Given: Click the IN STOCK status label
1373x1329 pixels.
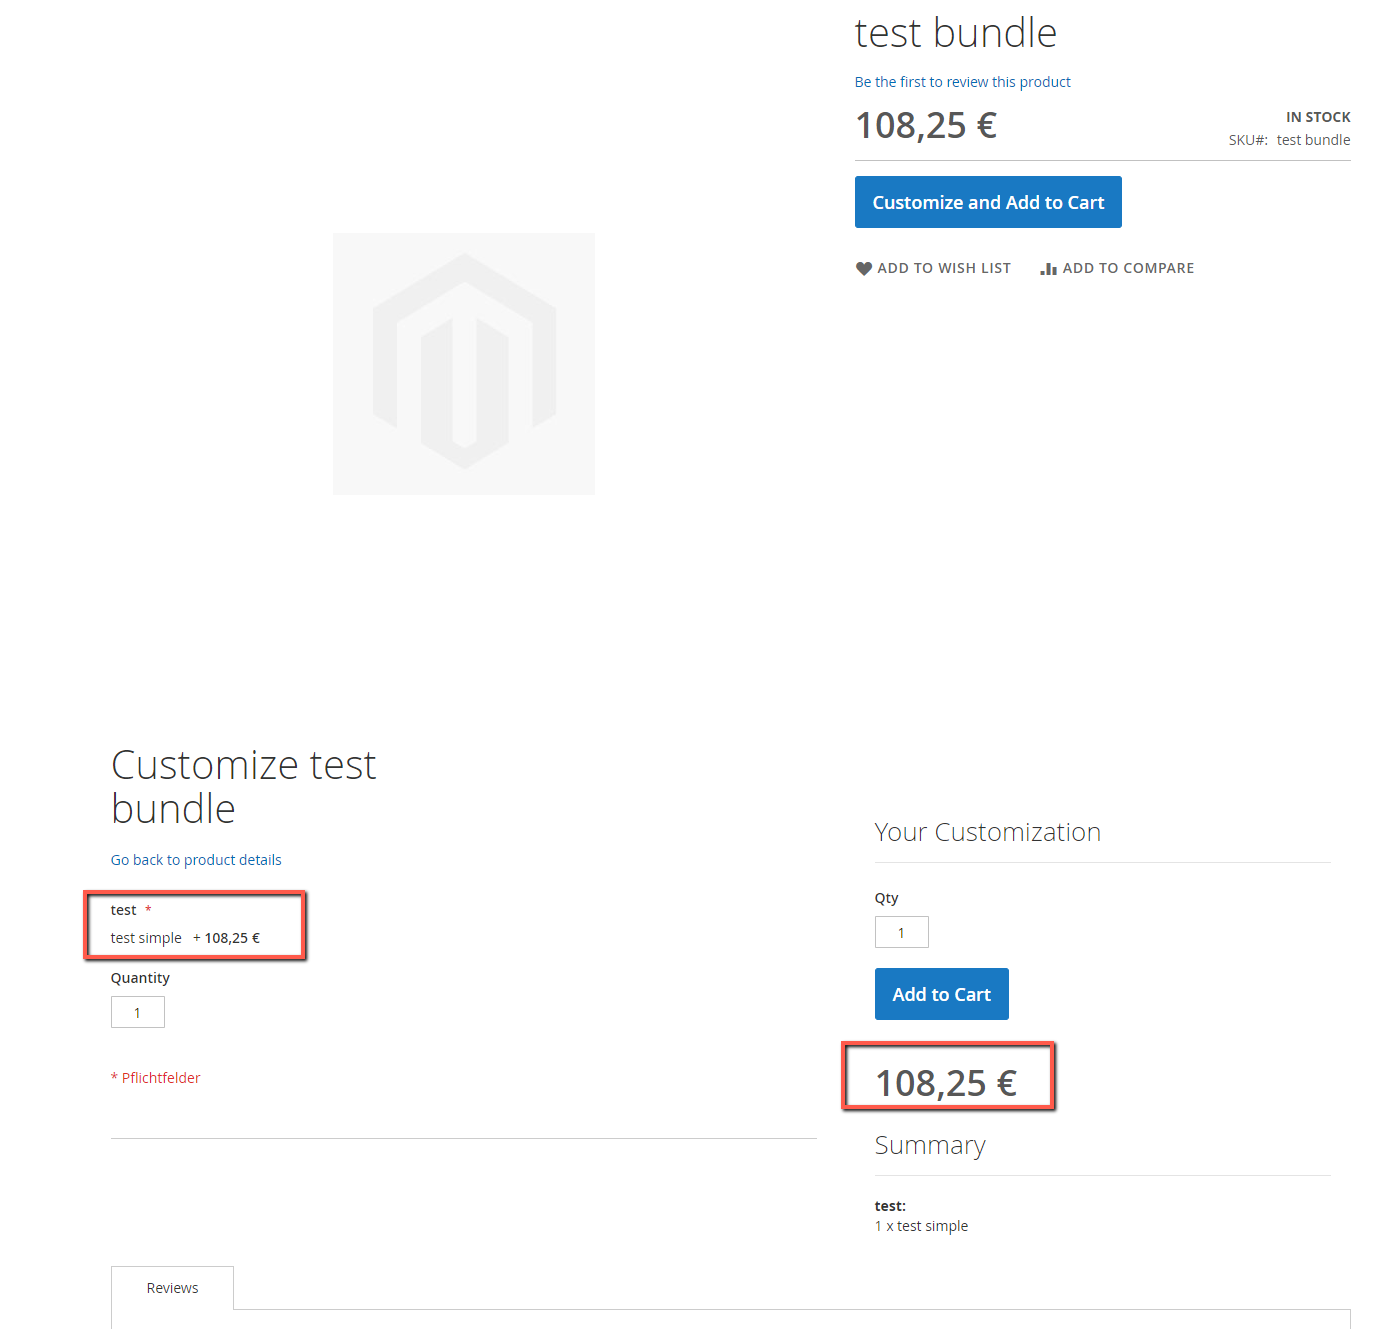Looking at the screenshot, I should [1318, 116].
